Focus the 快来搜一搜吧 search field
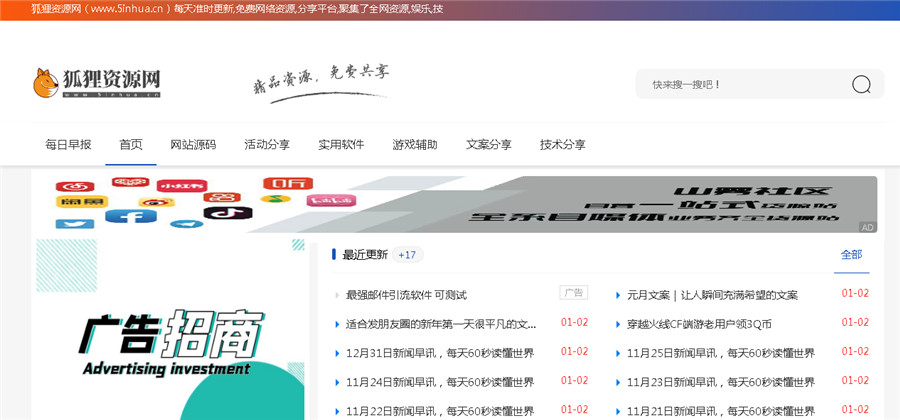The width and height of the screenshot is (900, 420). [x=740, y=85]
